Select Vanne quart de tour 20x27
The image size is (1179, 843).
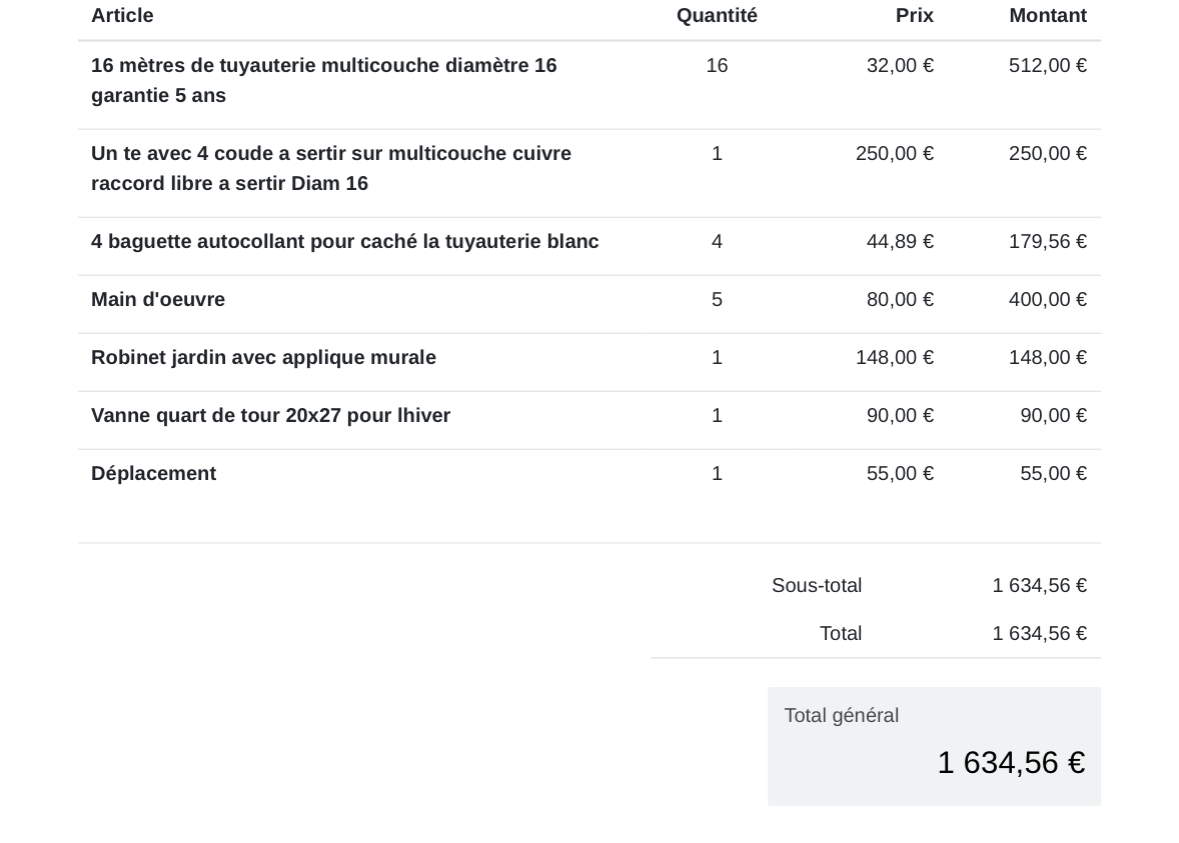(x=271, y=415)
